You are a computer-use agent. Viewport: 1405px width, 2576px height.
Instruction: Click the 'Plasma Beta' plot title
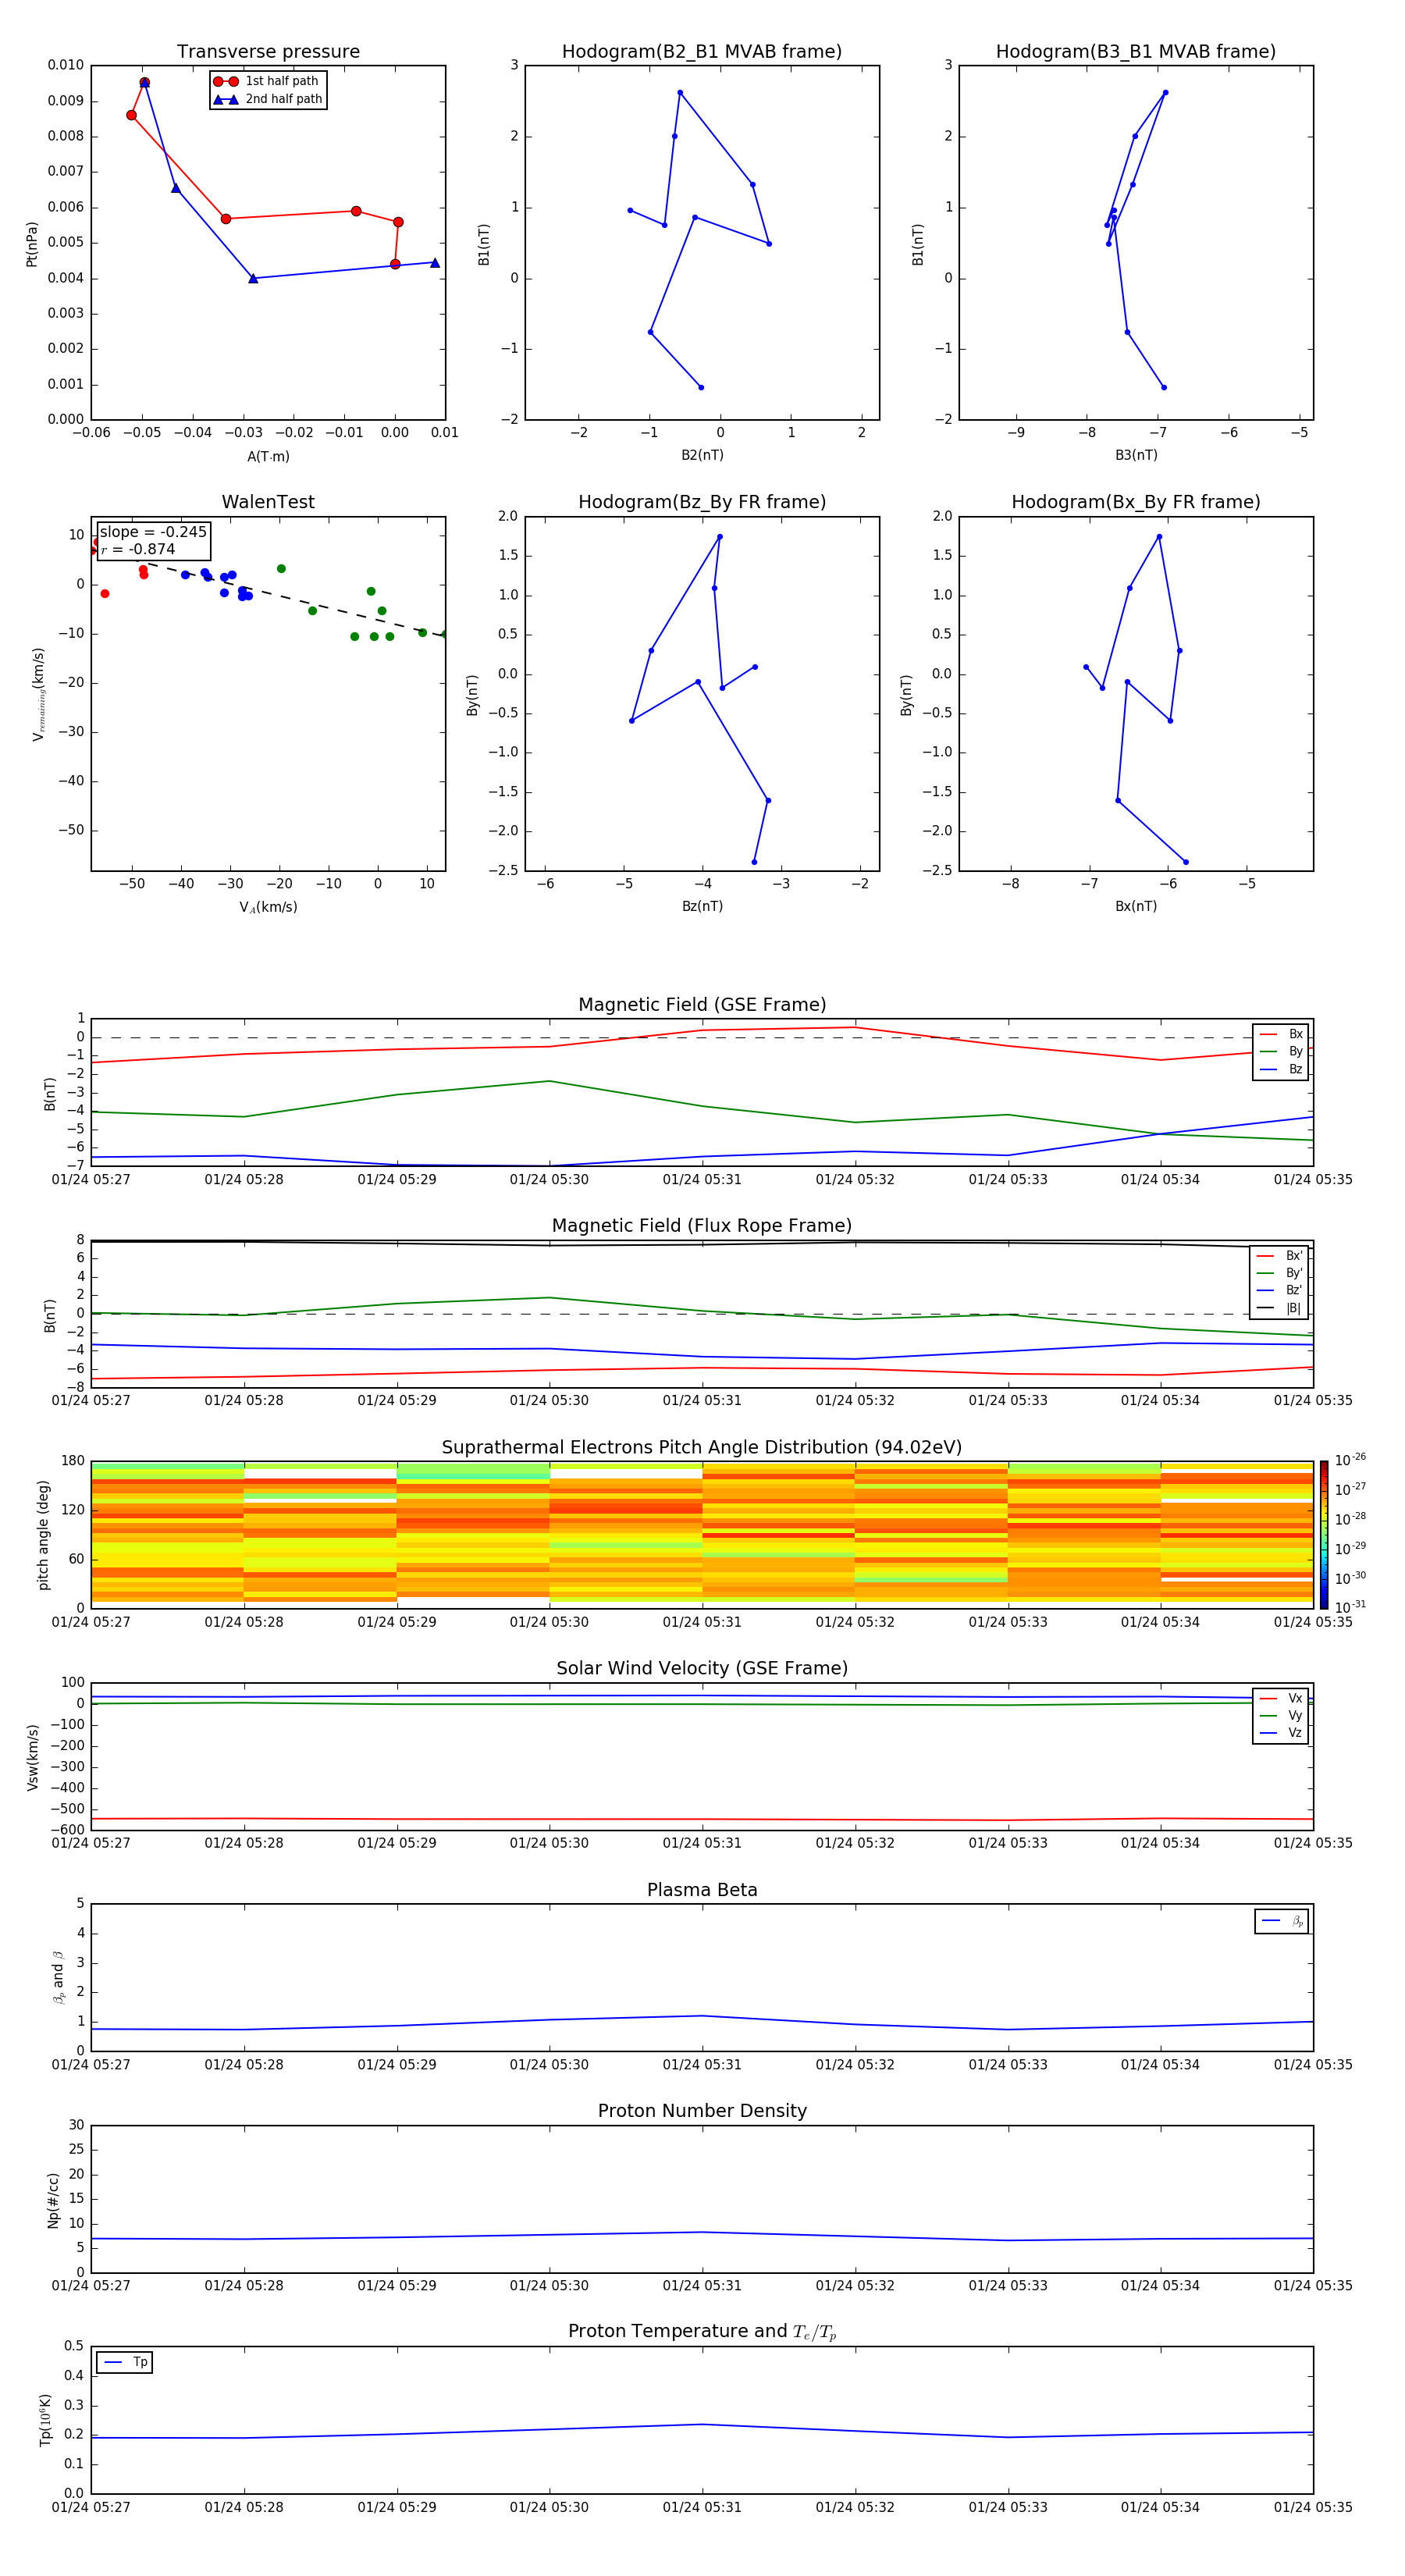[702, 1891]
